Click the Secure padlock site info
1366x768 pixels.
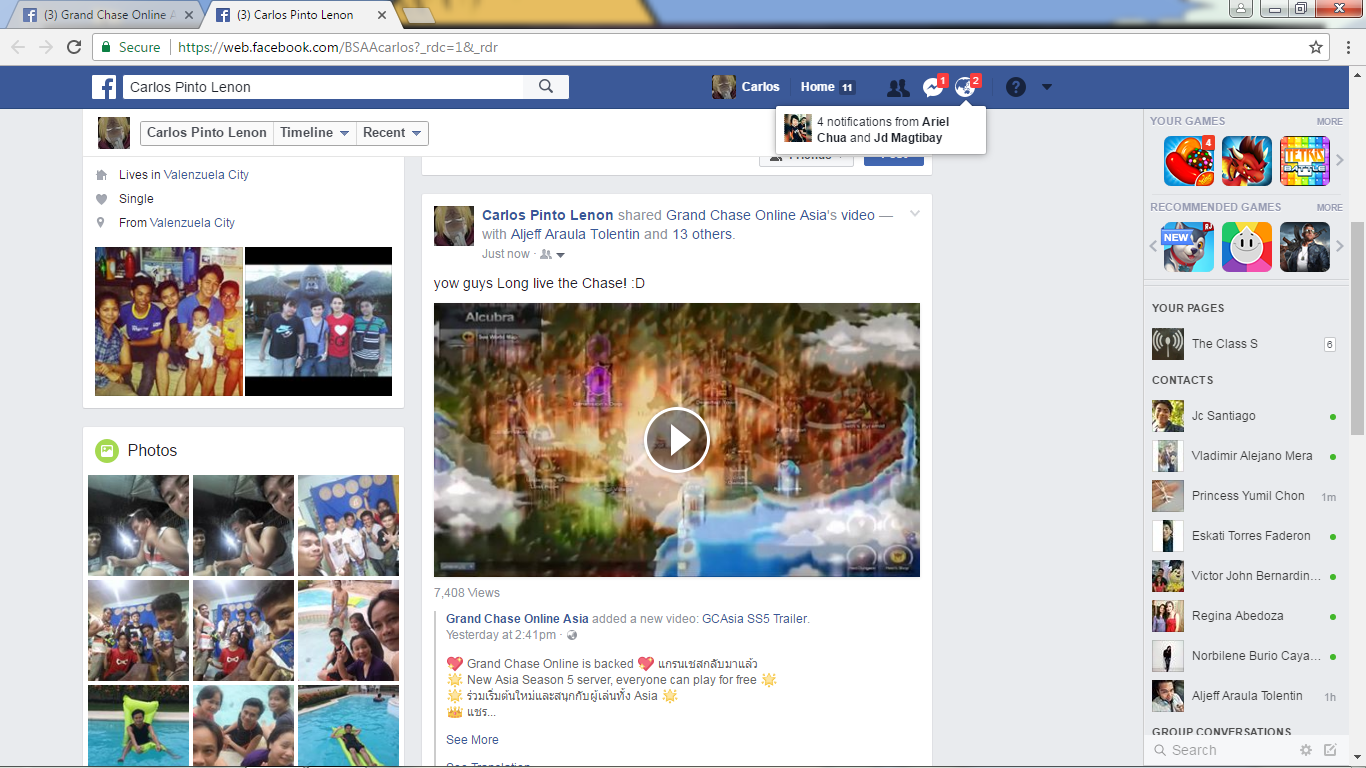point(129,47)
